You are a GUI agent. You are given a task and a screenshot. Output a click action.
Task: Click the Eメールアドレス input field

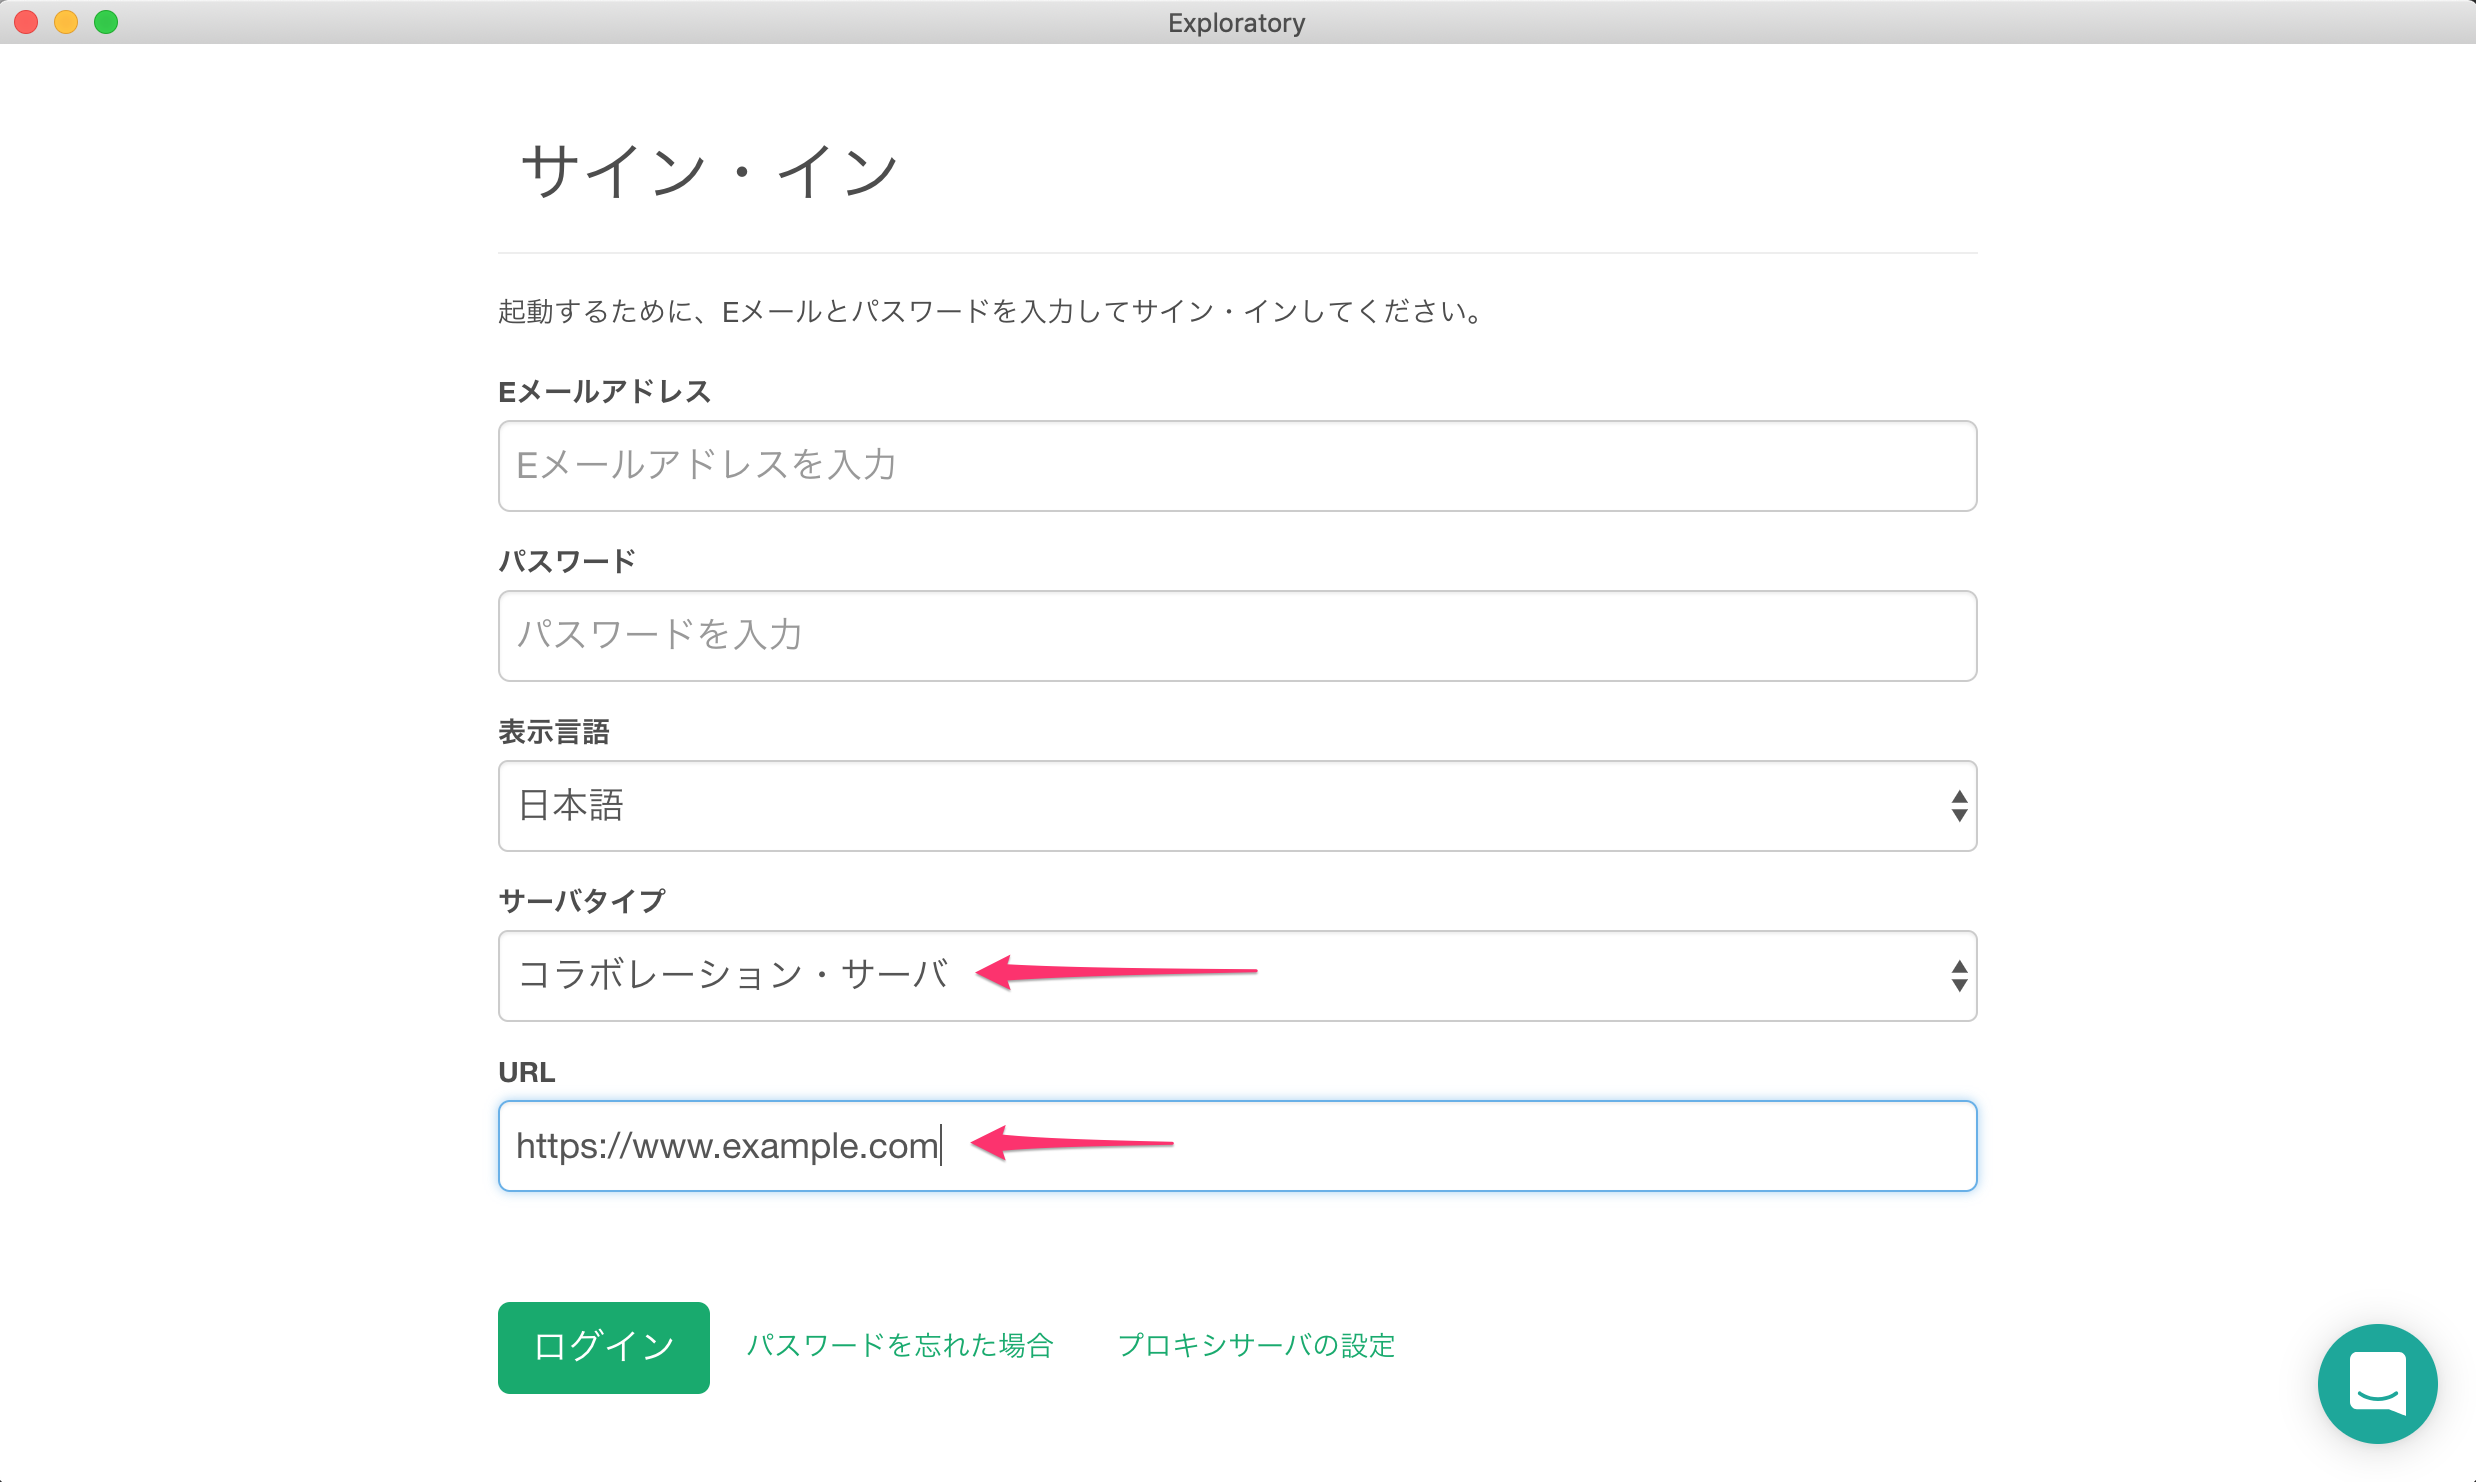[1237, 466]
